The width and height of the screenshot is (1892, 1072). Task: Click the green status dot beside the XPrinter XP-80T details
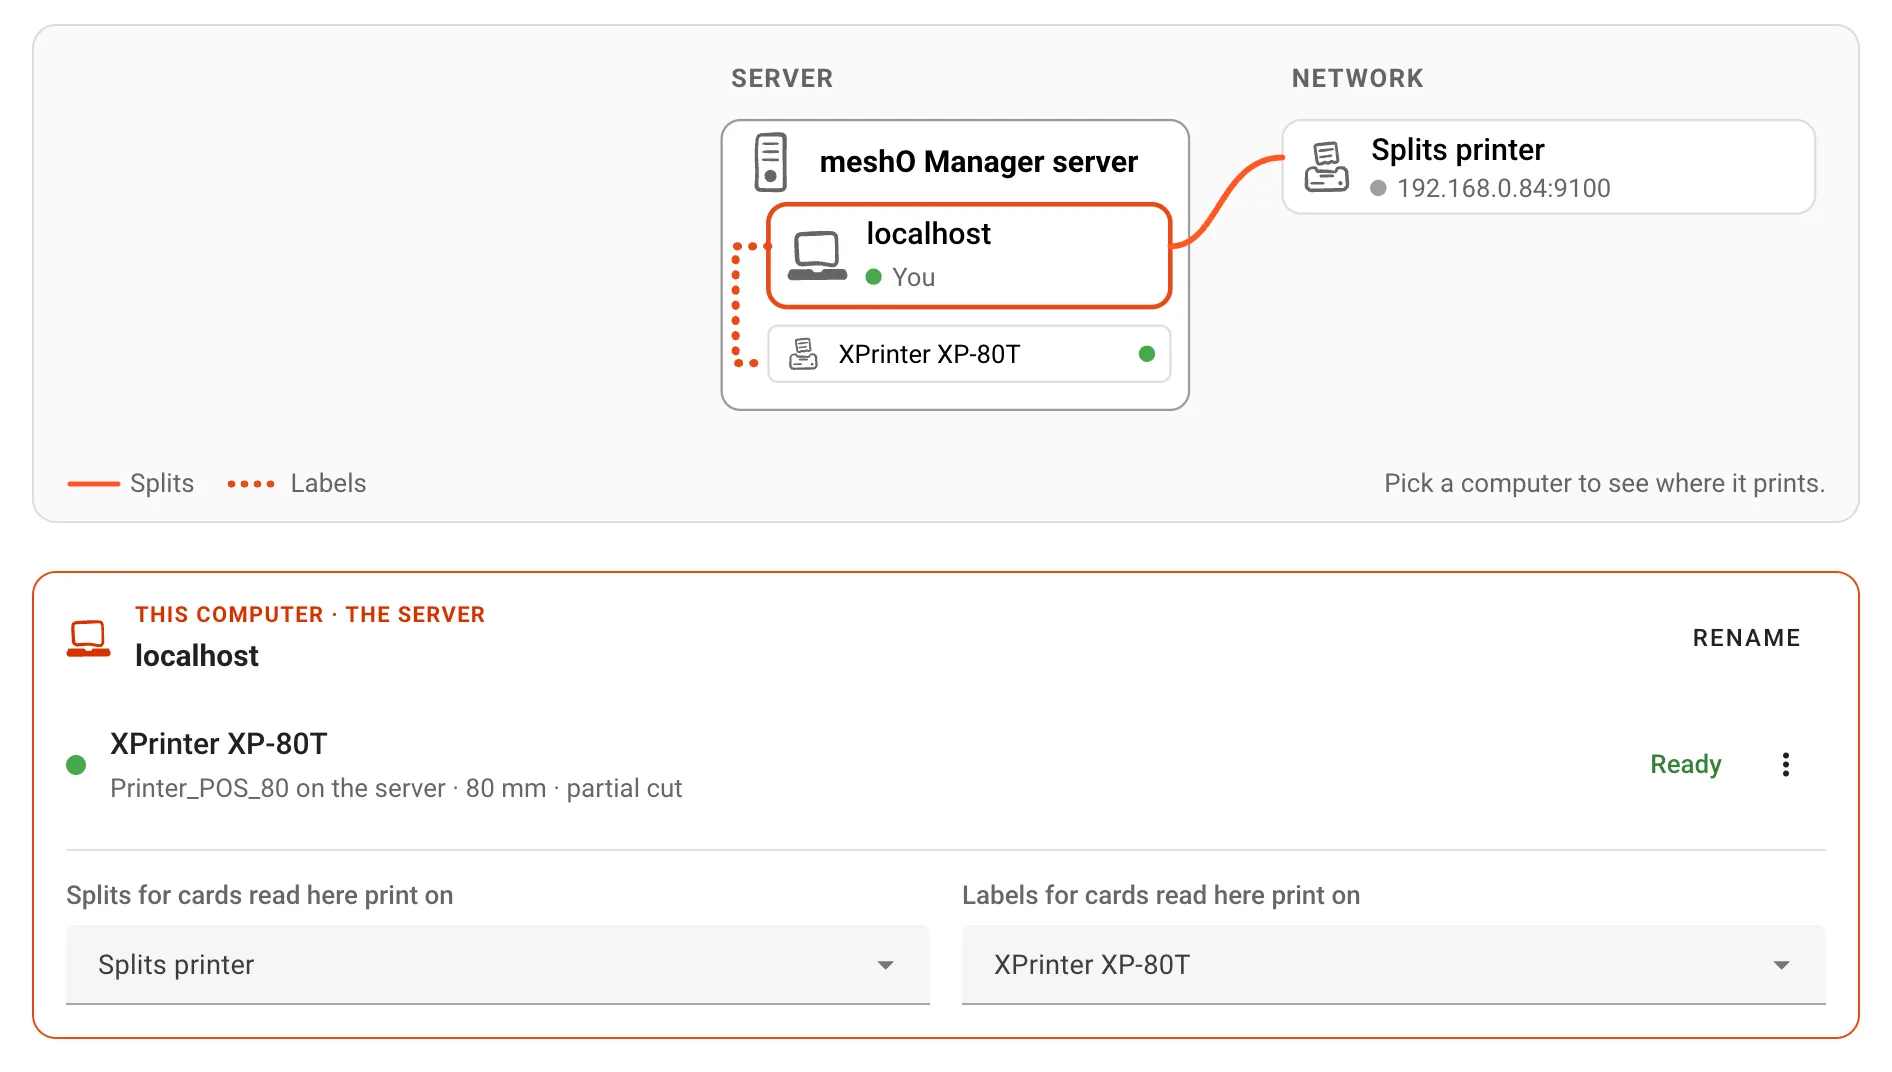76,765
